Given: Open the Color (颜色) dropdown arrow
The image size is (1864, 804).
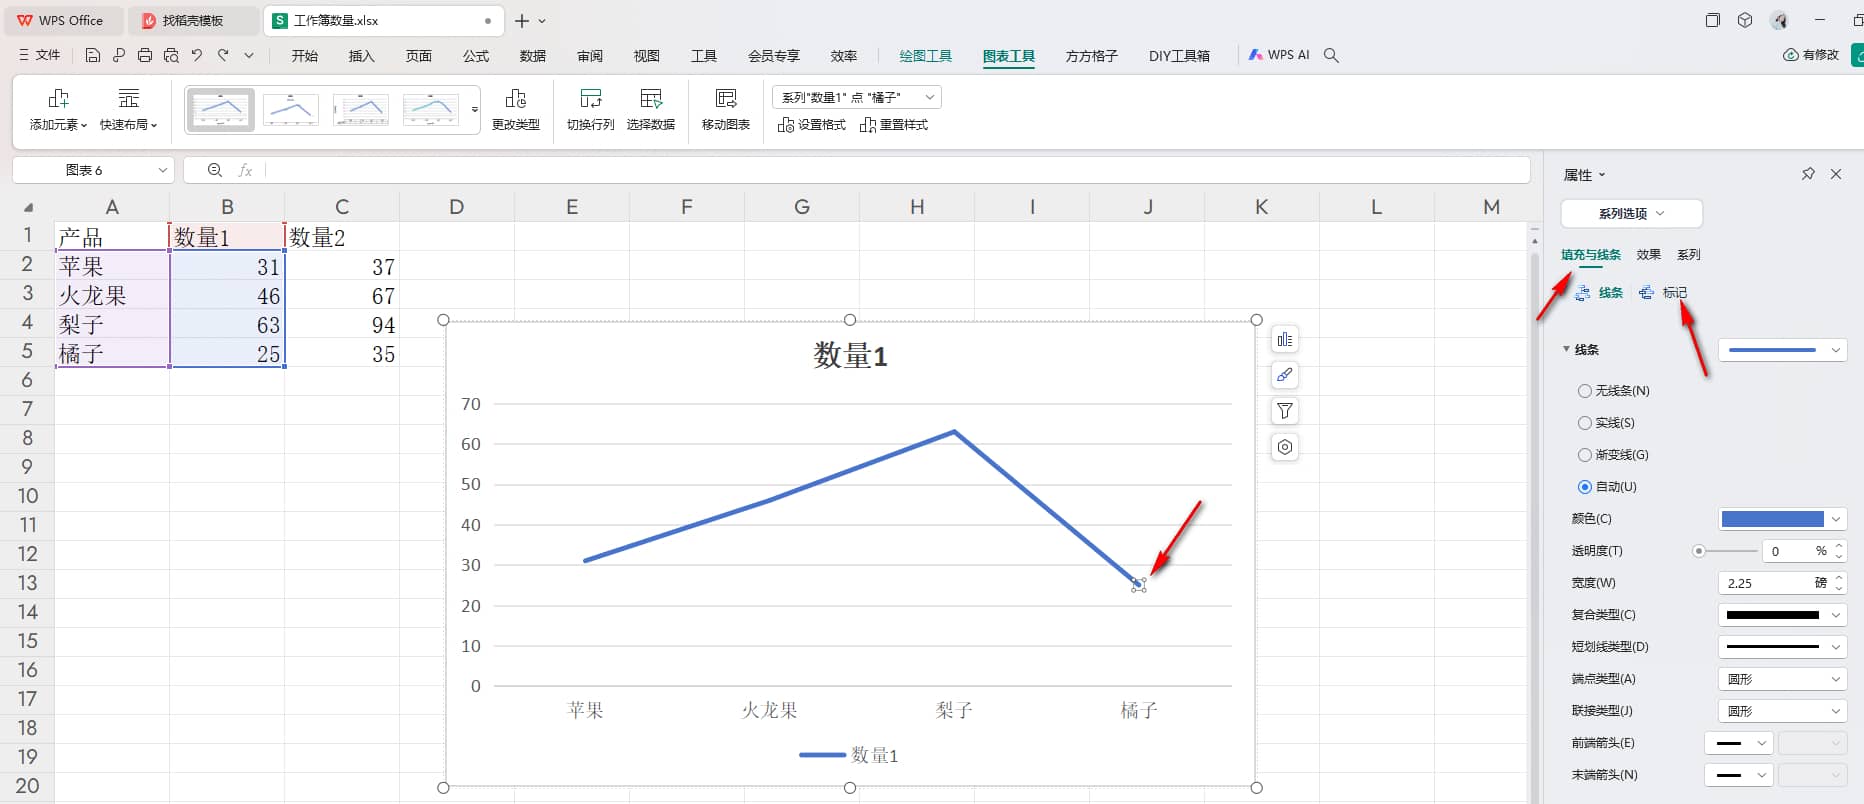Looking at the screenshot, I should tap(1836, 519).
